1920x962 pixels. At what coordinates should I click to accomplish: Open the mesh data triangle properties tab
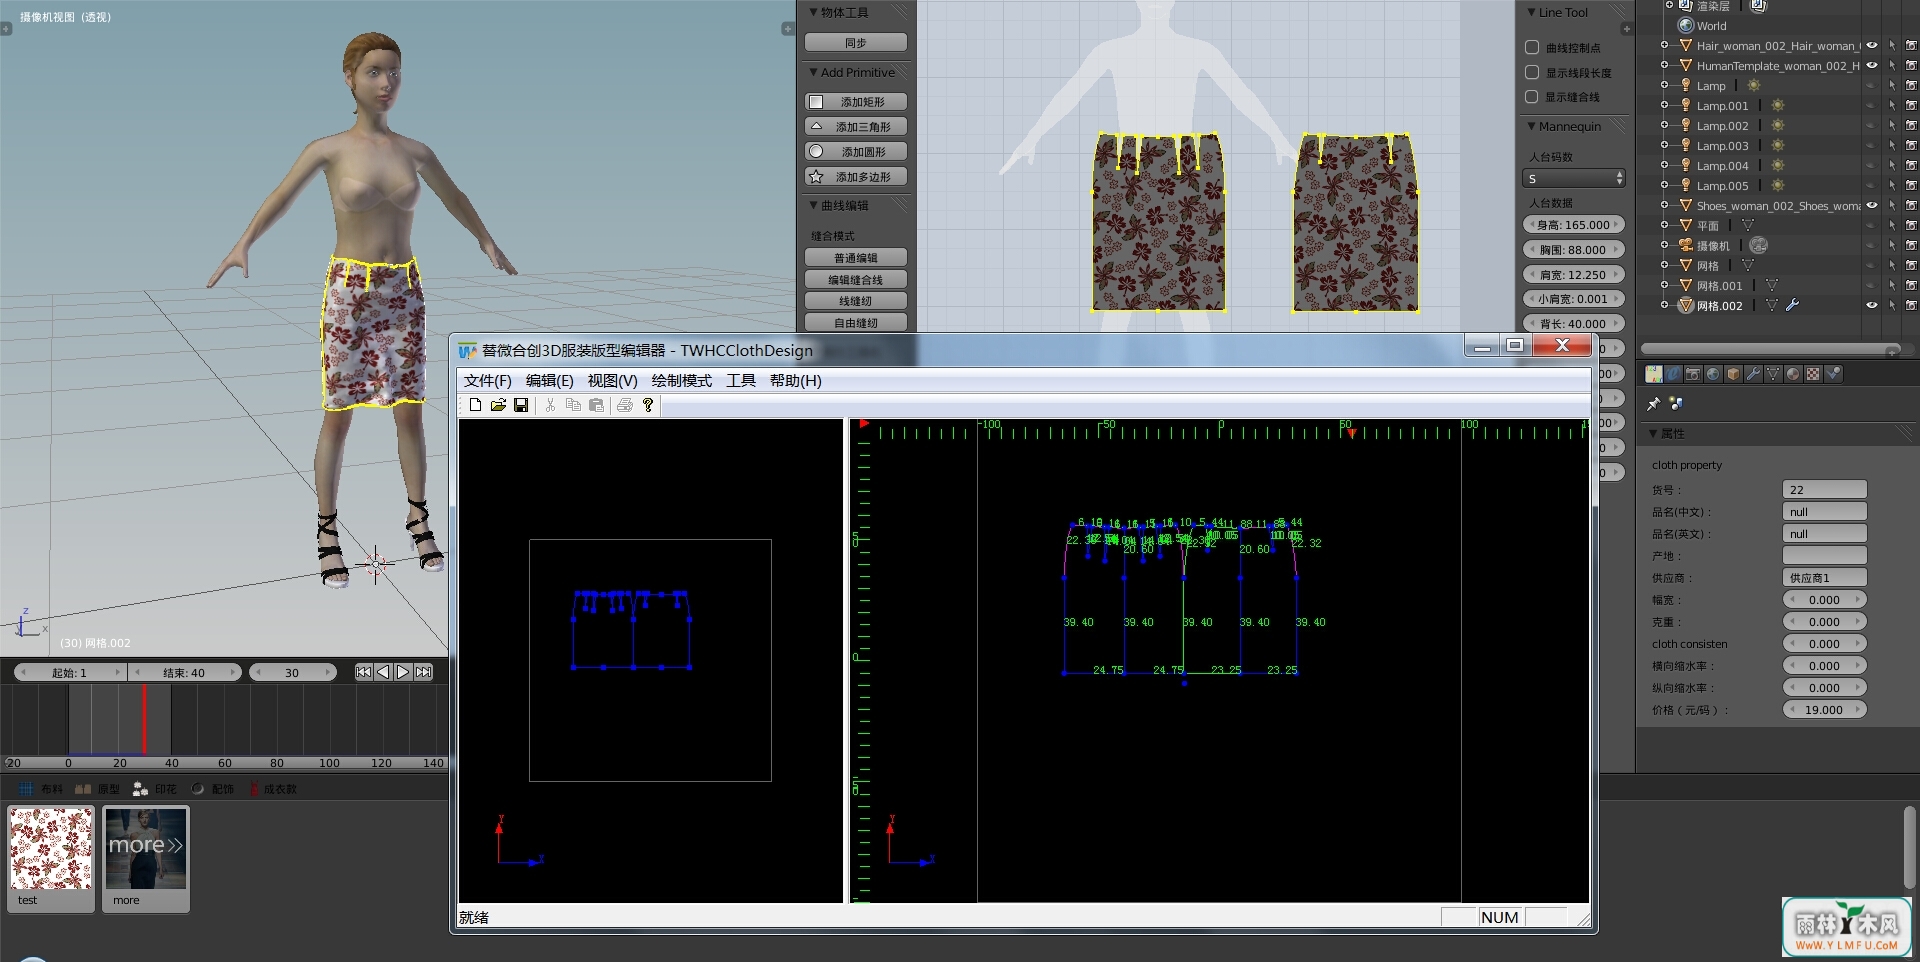(x=1773, y=374)
